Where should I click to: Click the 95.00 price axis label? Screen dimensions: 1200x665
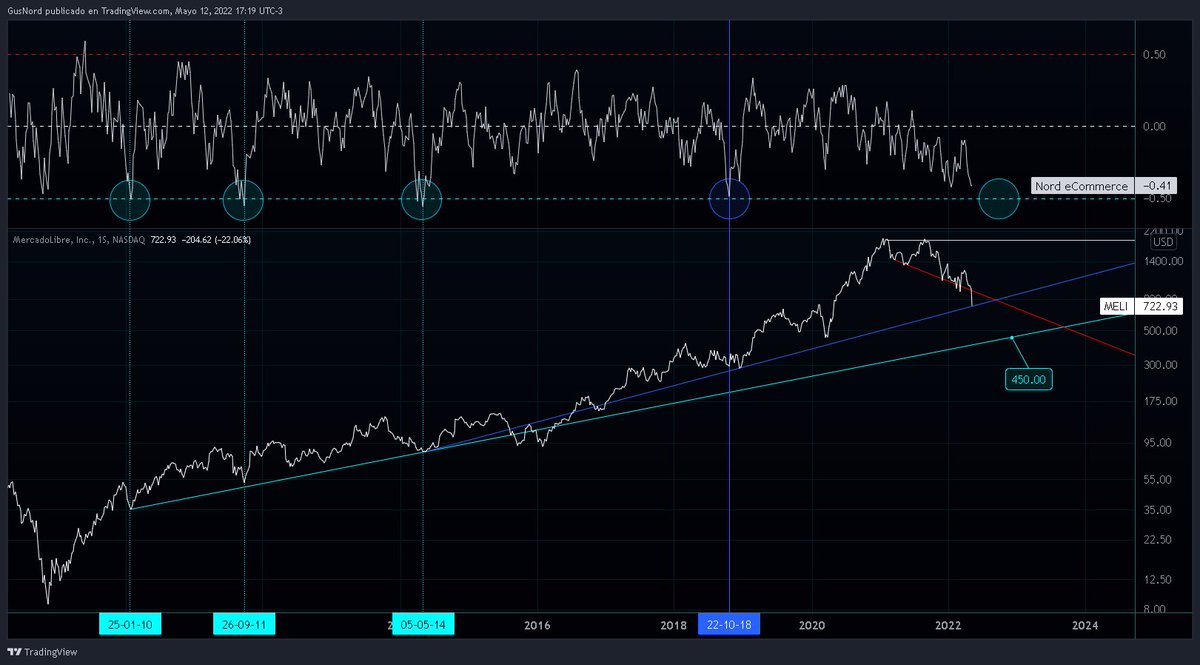click(x=1157, y=441)
